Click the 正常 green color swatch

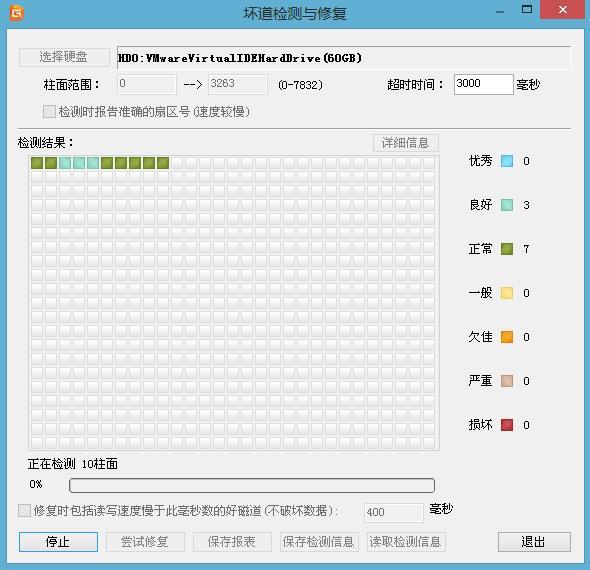pyautogui.click(x=506, y=249)
